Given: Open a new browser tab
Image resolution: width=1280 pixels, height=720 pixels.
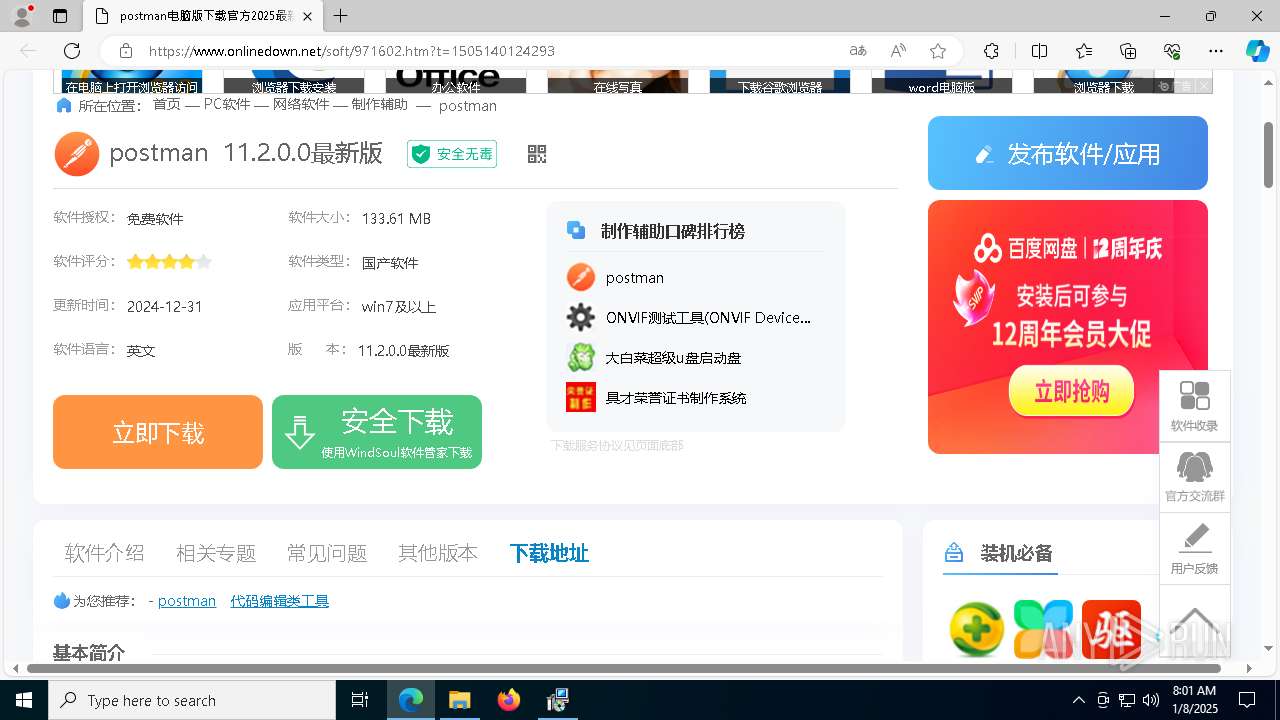Looking at the screenshot, I should tap(341, 16).
